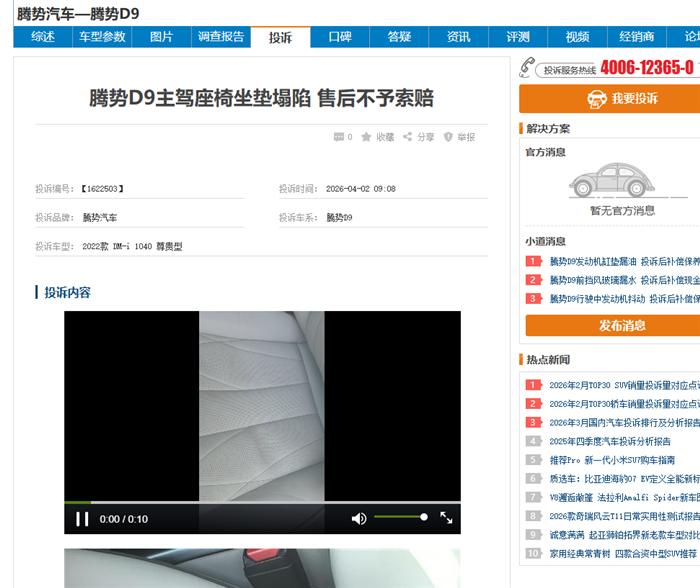This screenshot has height=588, width=700.
Task: Open 2026款奇瑞风云T11测试报告 link
Action: tap(625, 516)
